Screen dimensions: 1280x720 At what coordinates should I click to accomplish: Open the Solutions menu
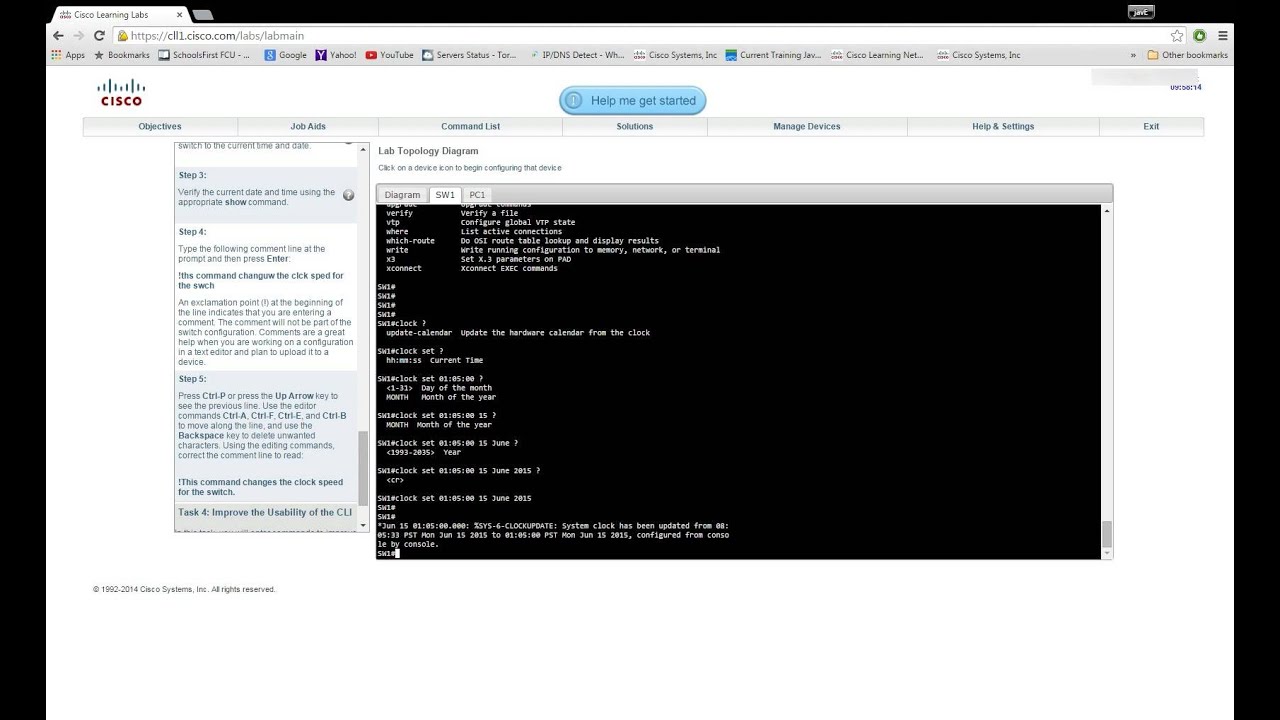634,126
